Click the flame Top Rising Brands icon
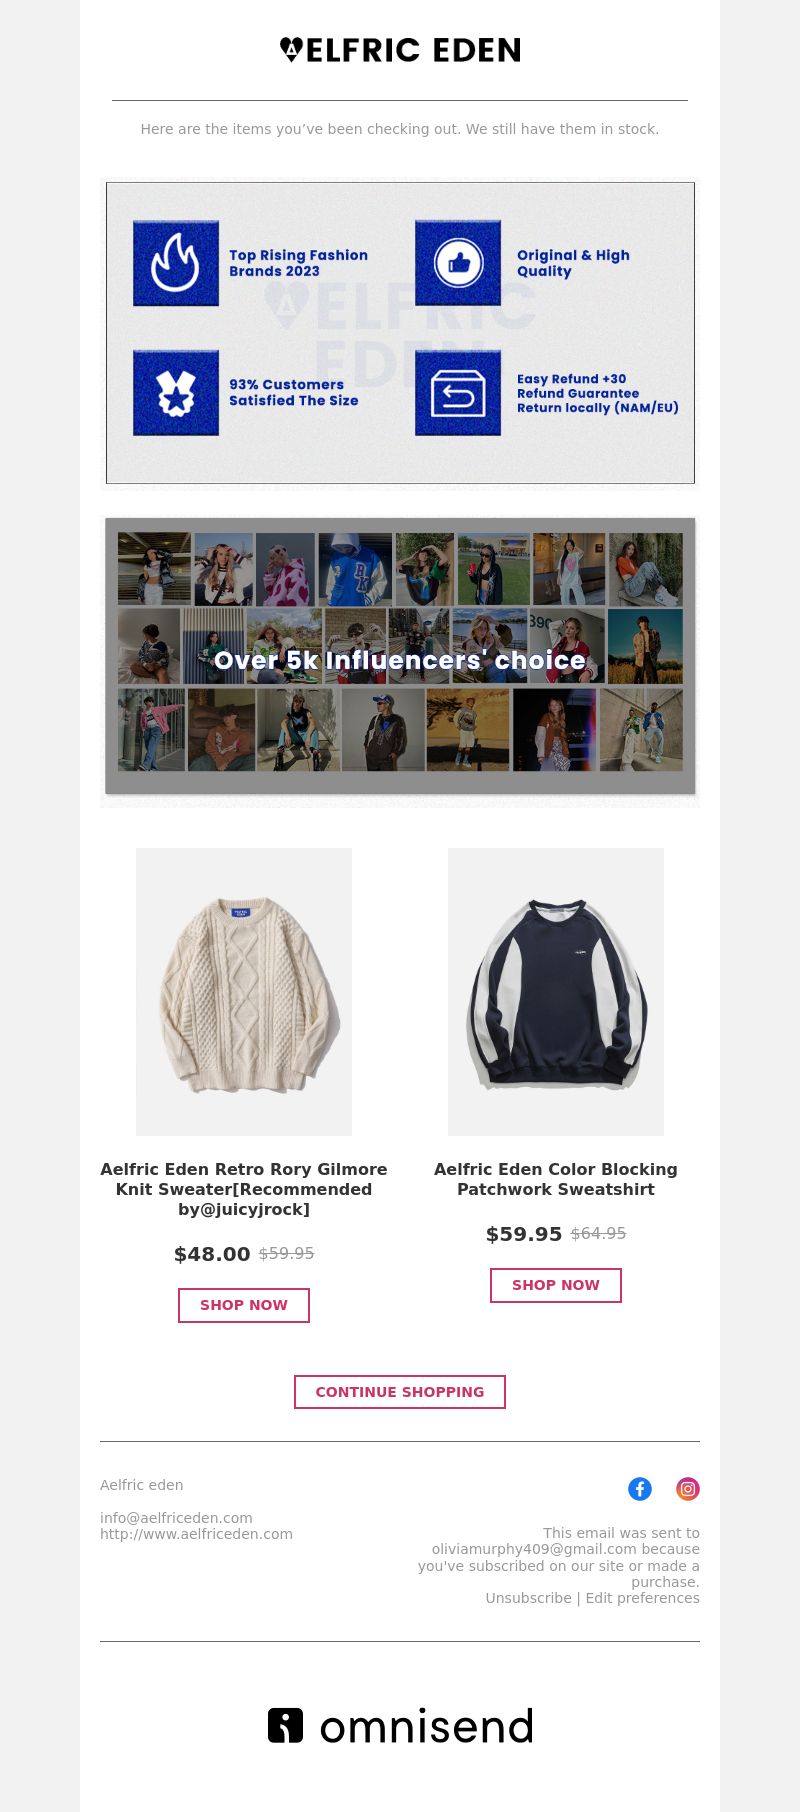Screen dimensions: 800x1812 coord(176,263)
